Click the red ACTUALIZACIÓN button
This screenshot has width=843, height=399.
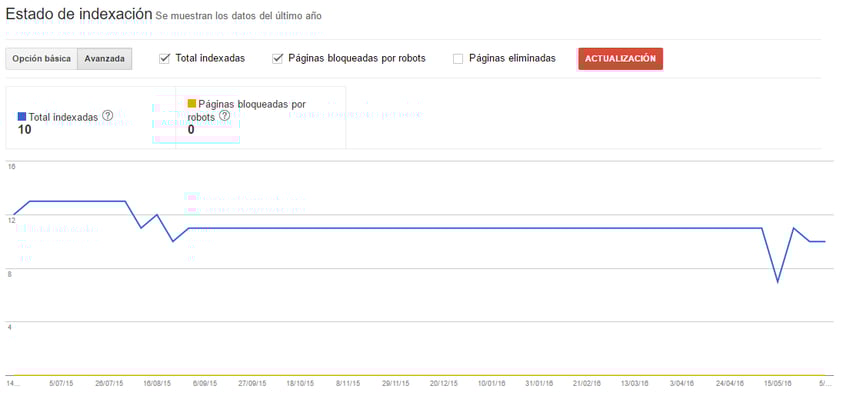(620, 59)
